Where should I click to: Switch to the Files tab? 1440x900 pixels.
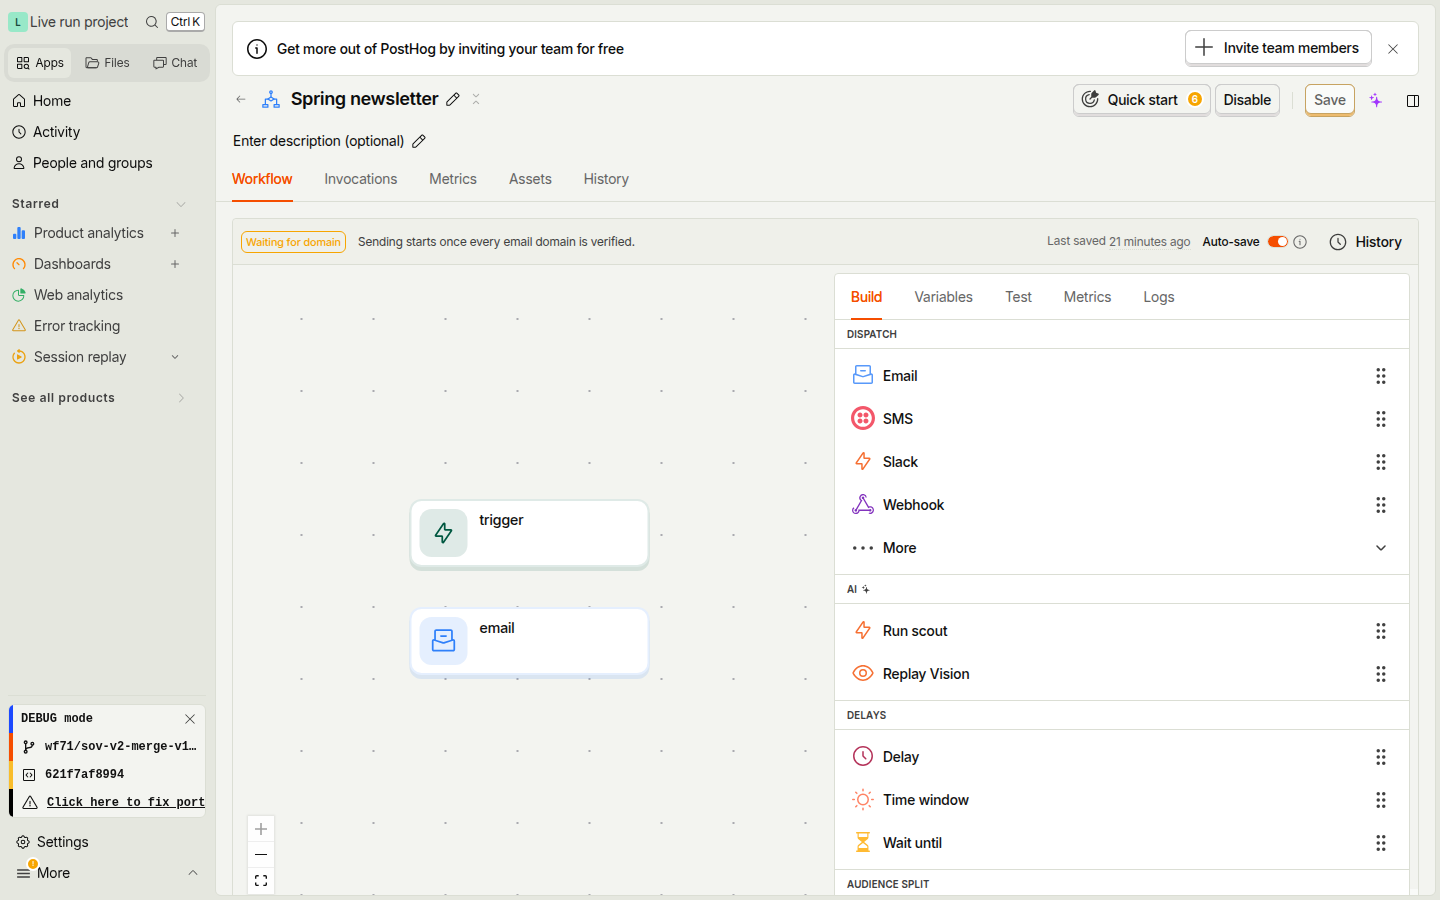pyautogui.click(x=108, y=63)
